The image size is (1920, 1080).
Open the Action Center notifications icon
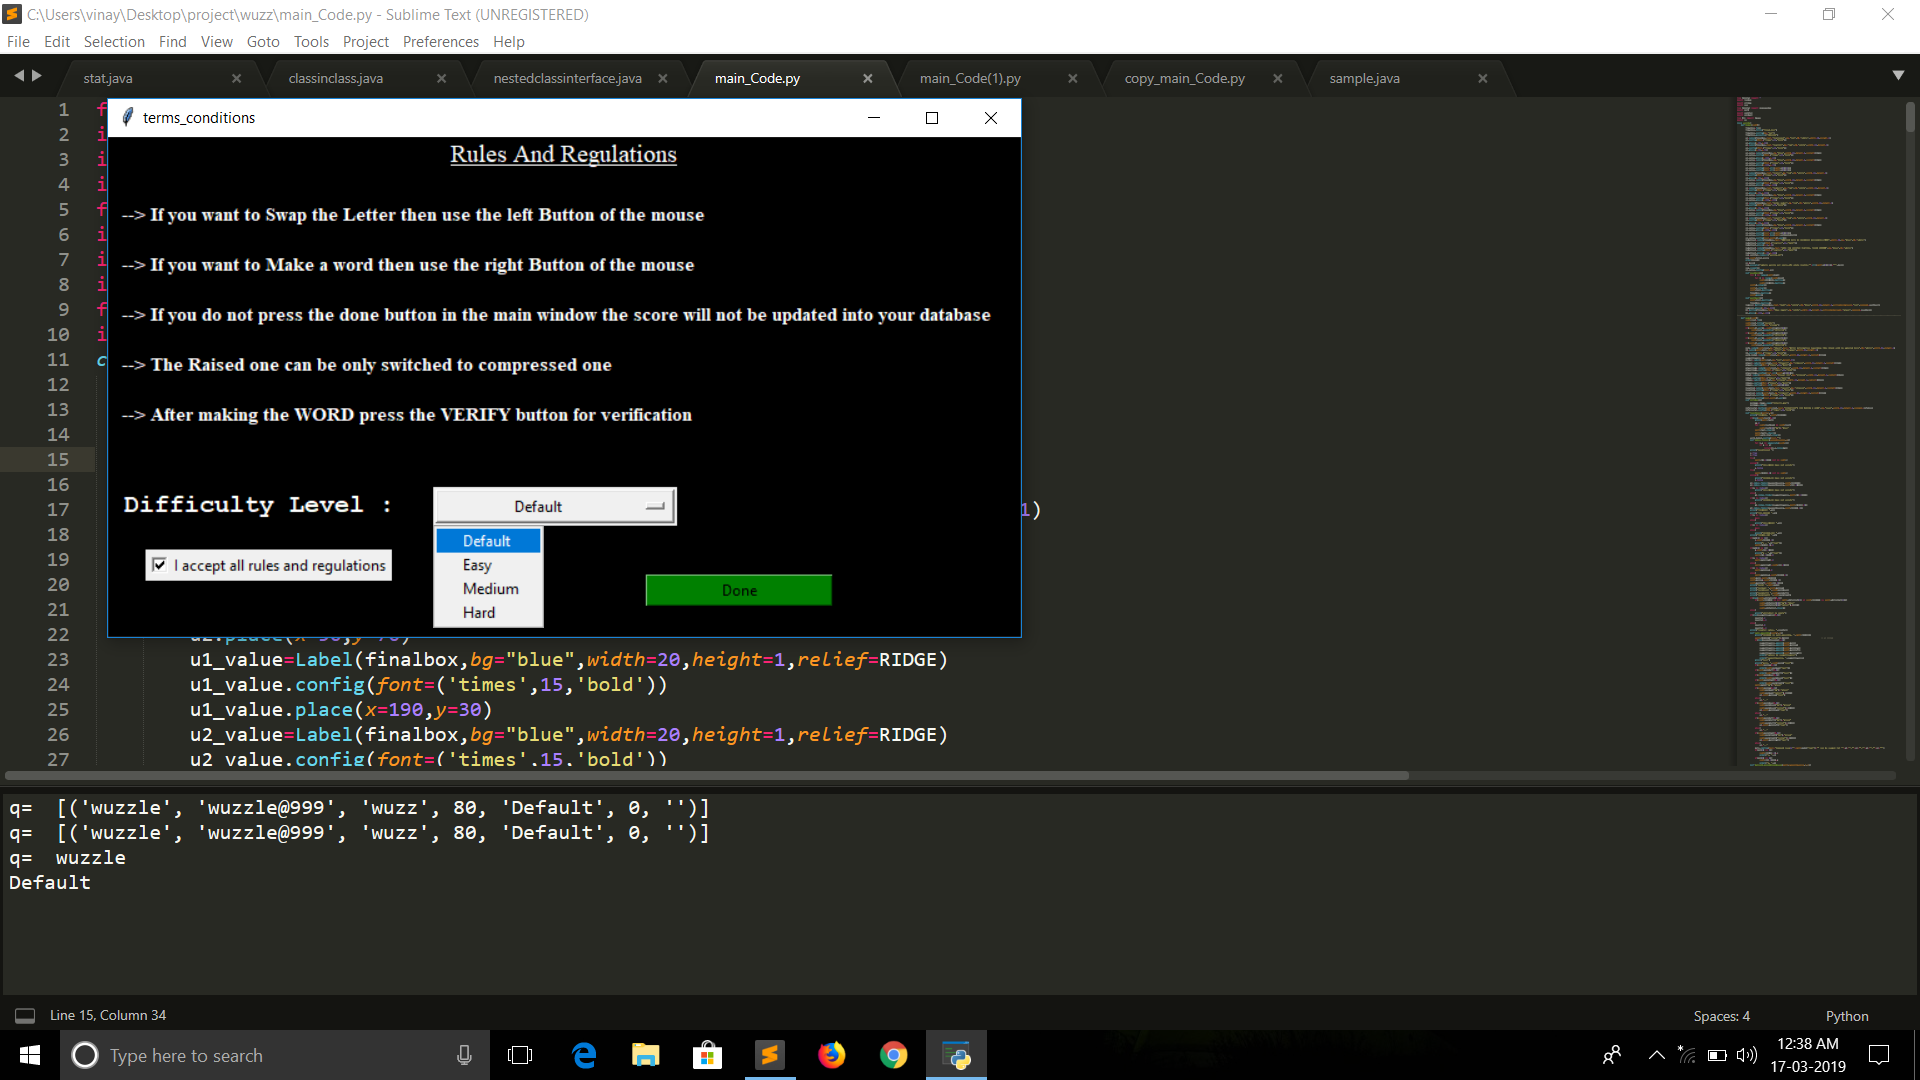1878,1055
